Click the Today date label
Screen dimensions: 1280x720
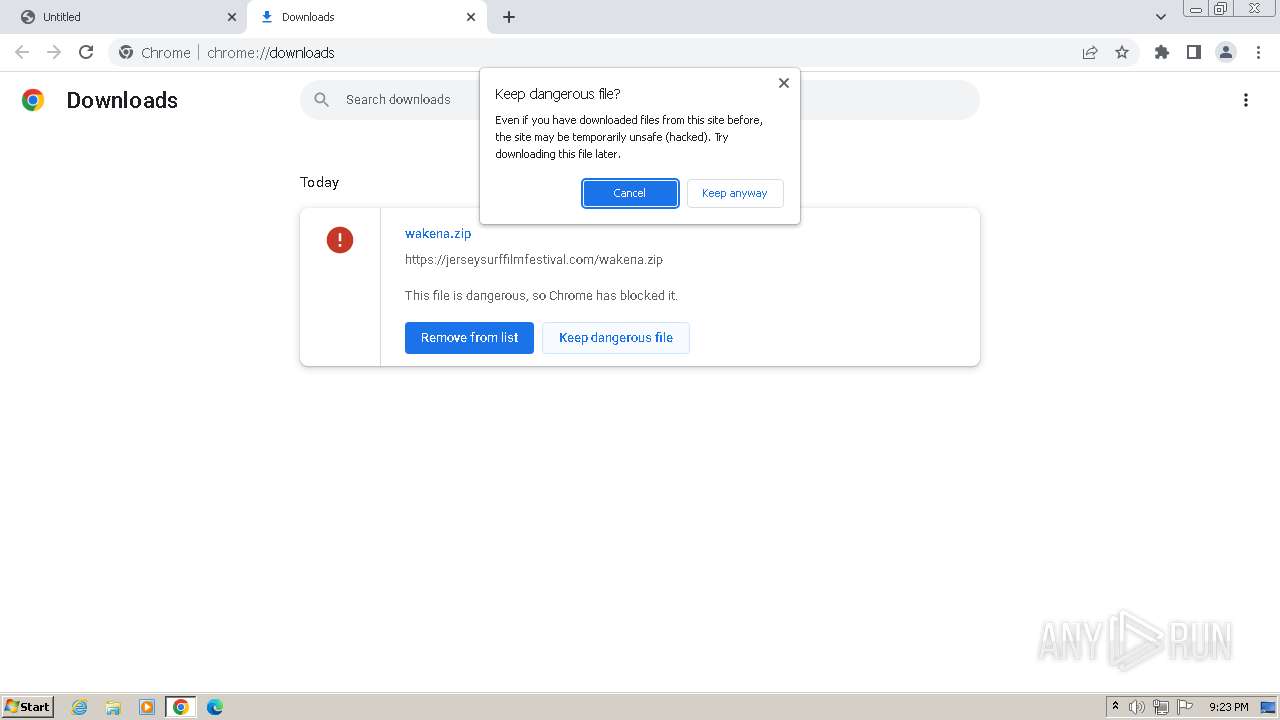tap(319, 182)
